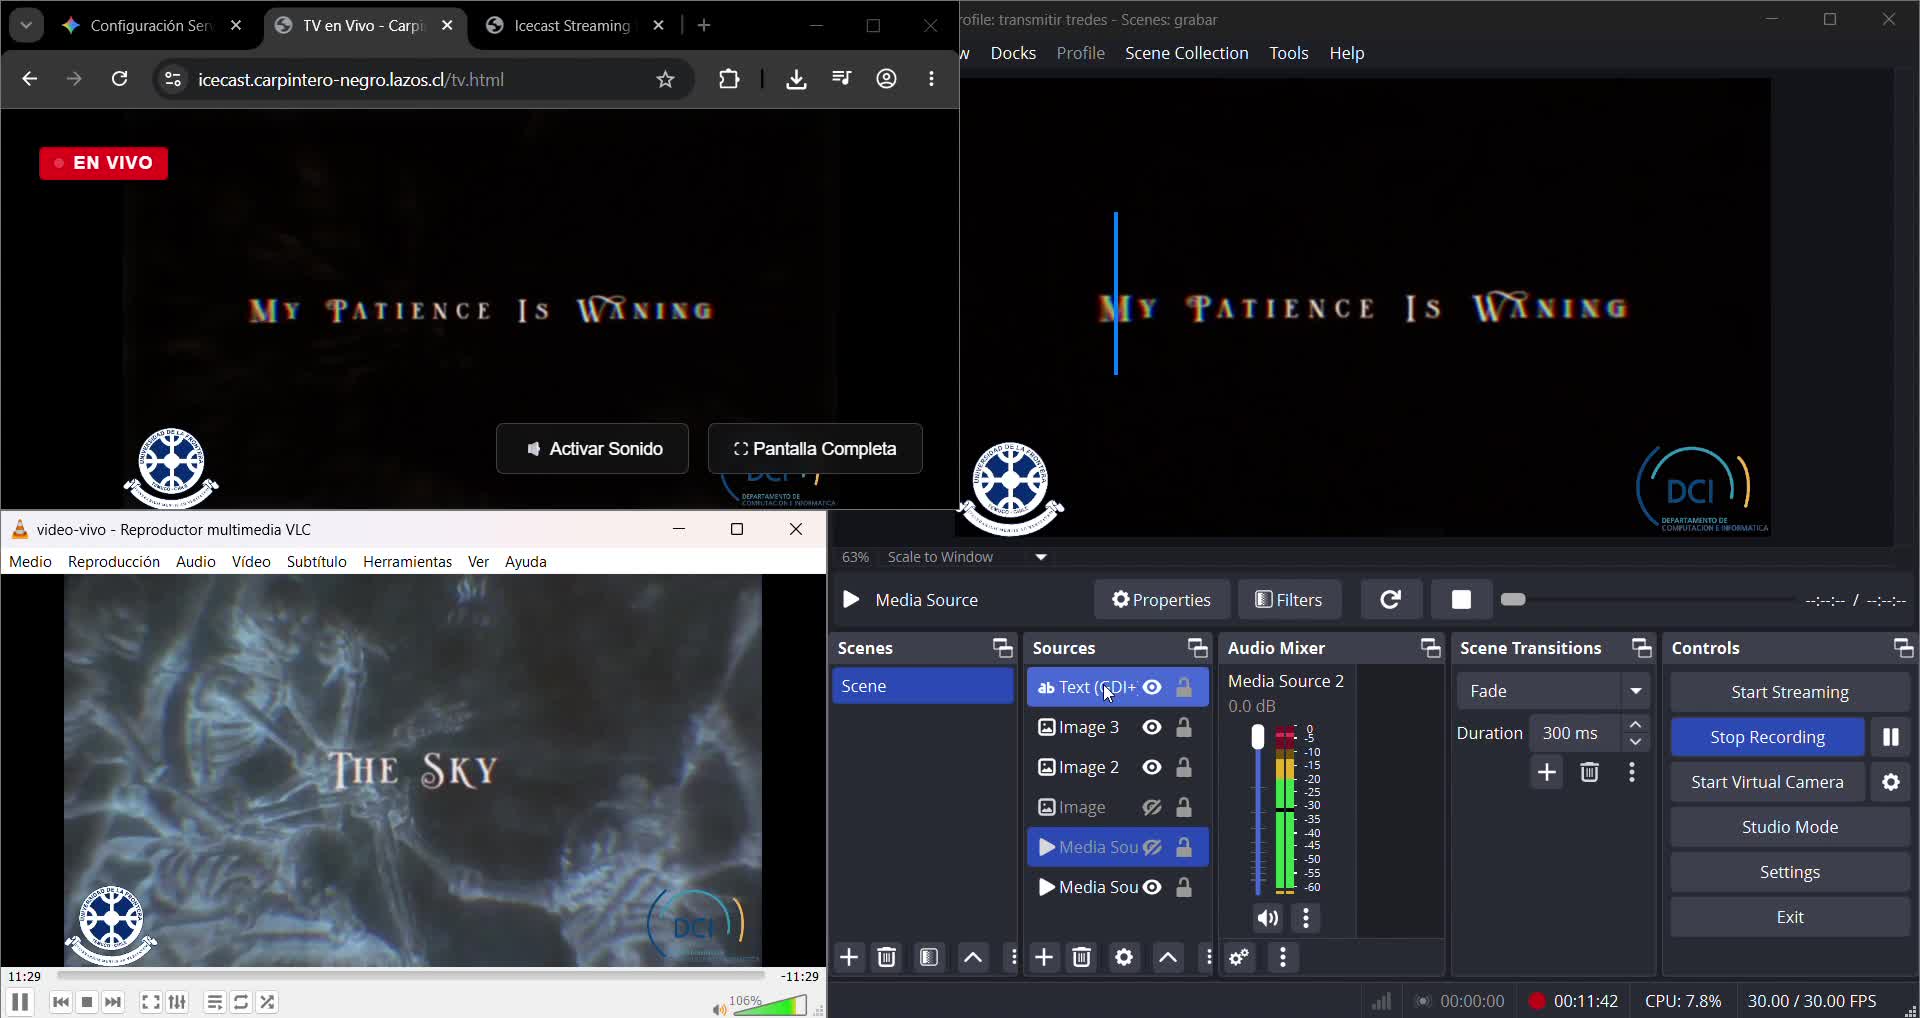Viewport: 1920px width, 1018px height.
Task: Open VLC Herramientas menu
Action: (407, 562)
